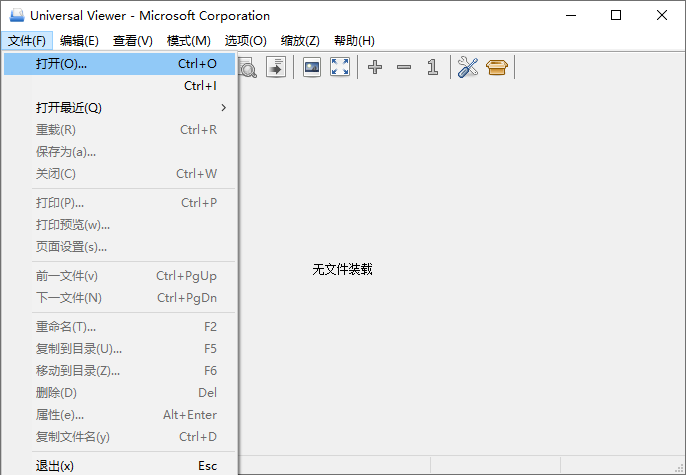Select 保存为(a)... menu entry

point(119,152)
